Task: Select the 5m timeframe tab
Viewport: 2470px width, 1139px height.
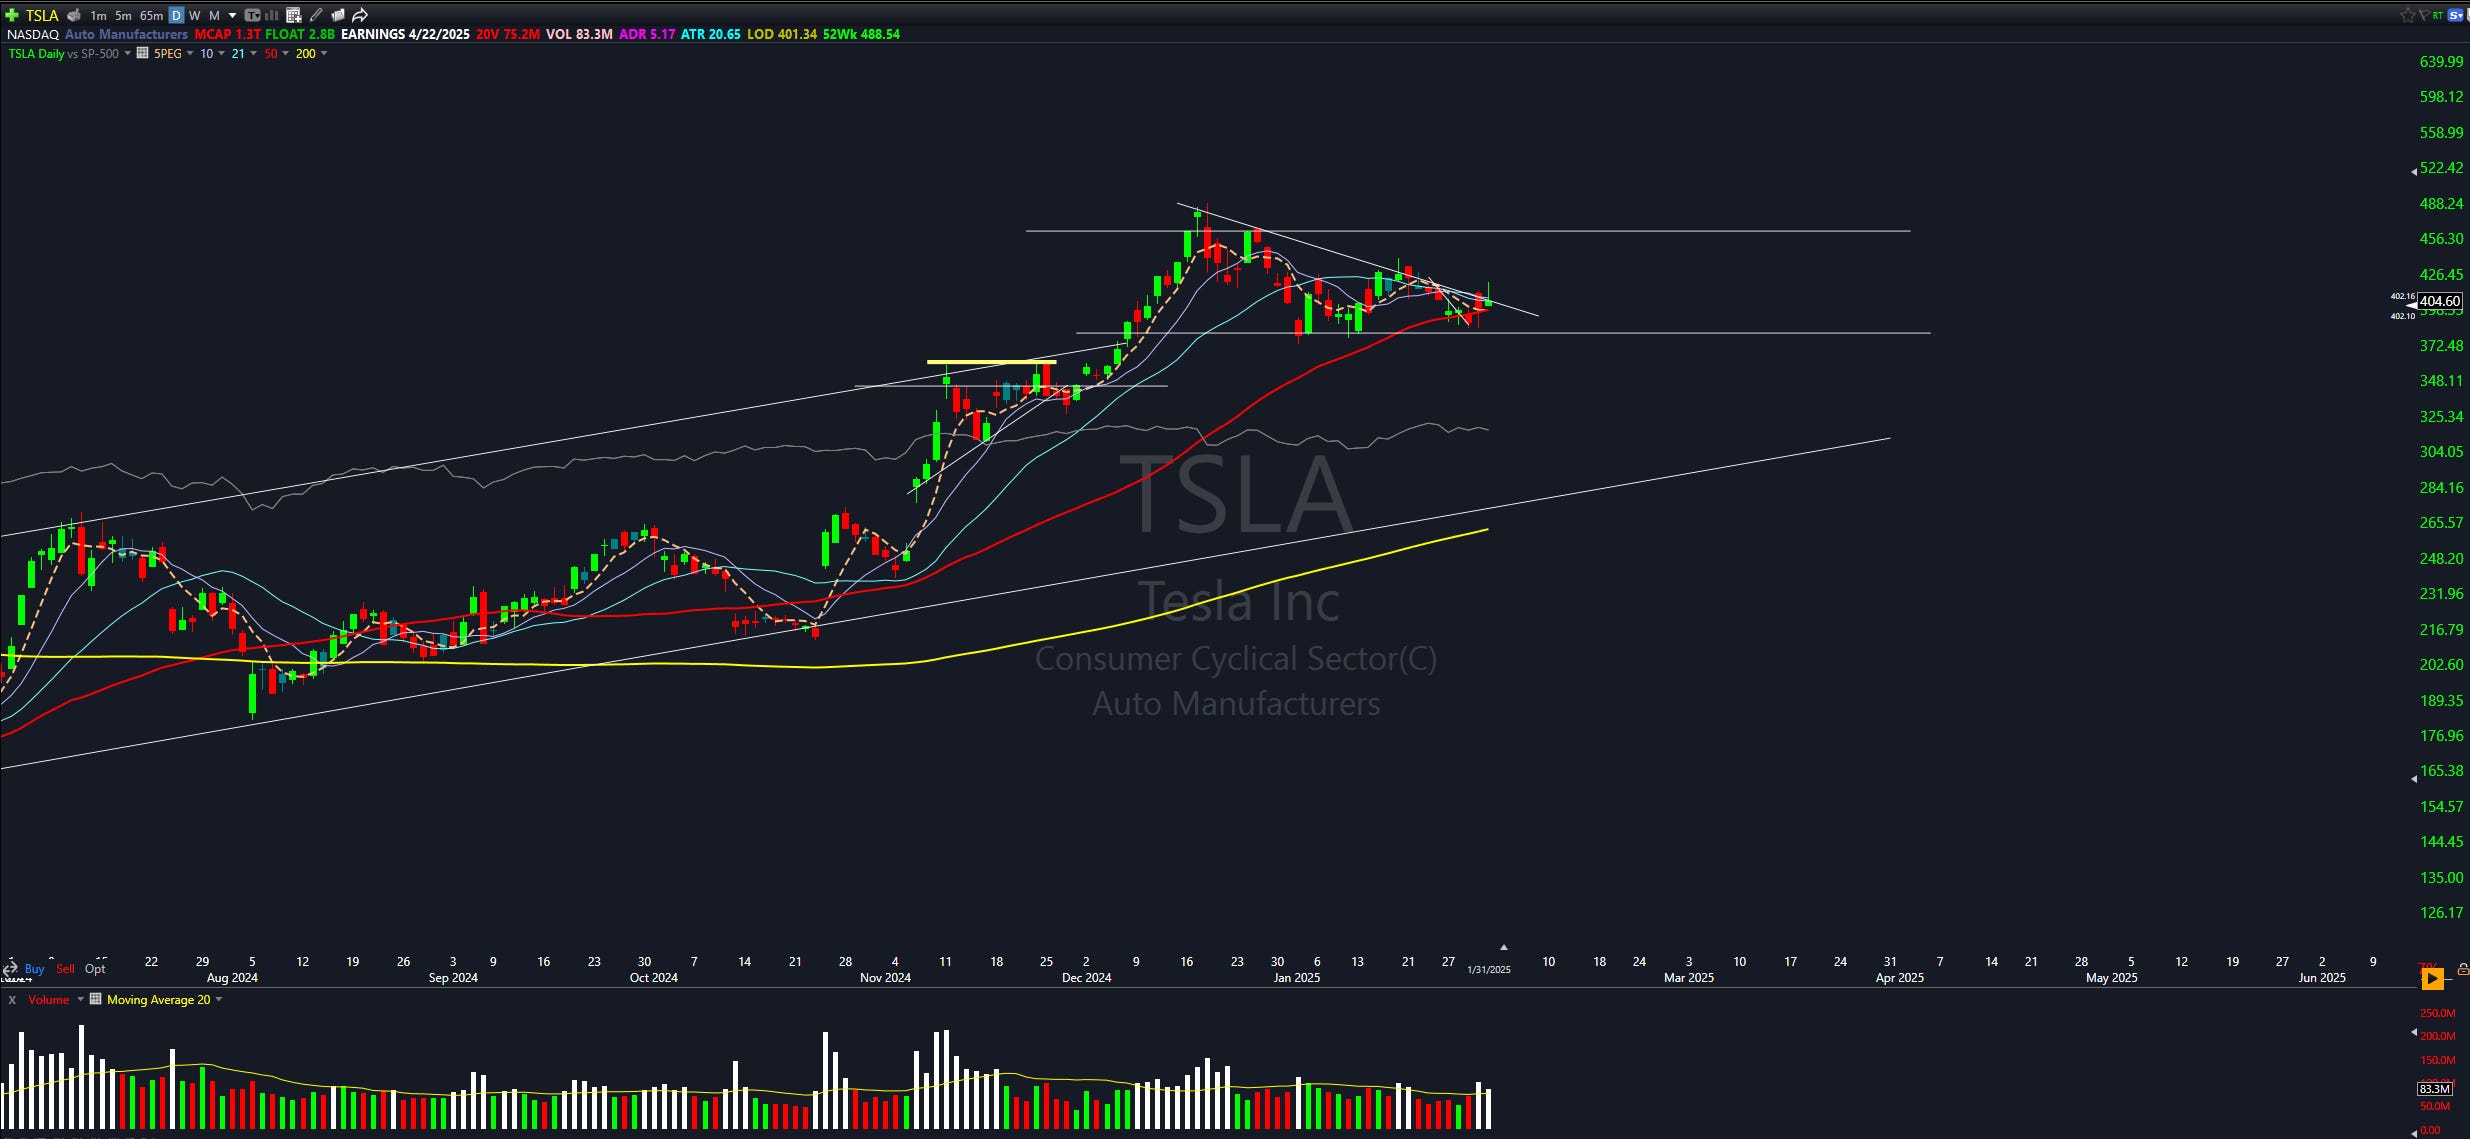Action: [x=123, y=15]
